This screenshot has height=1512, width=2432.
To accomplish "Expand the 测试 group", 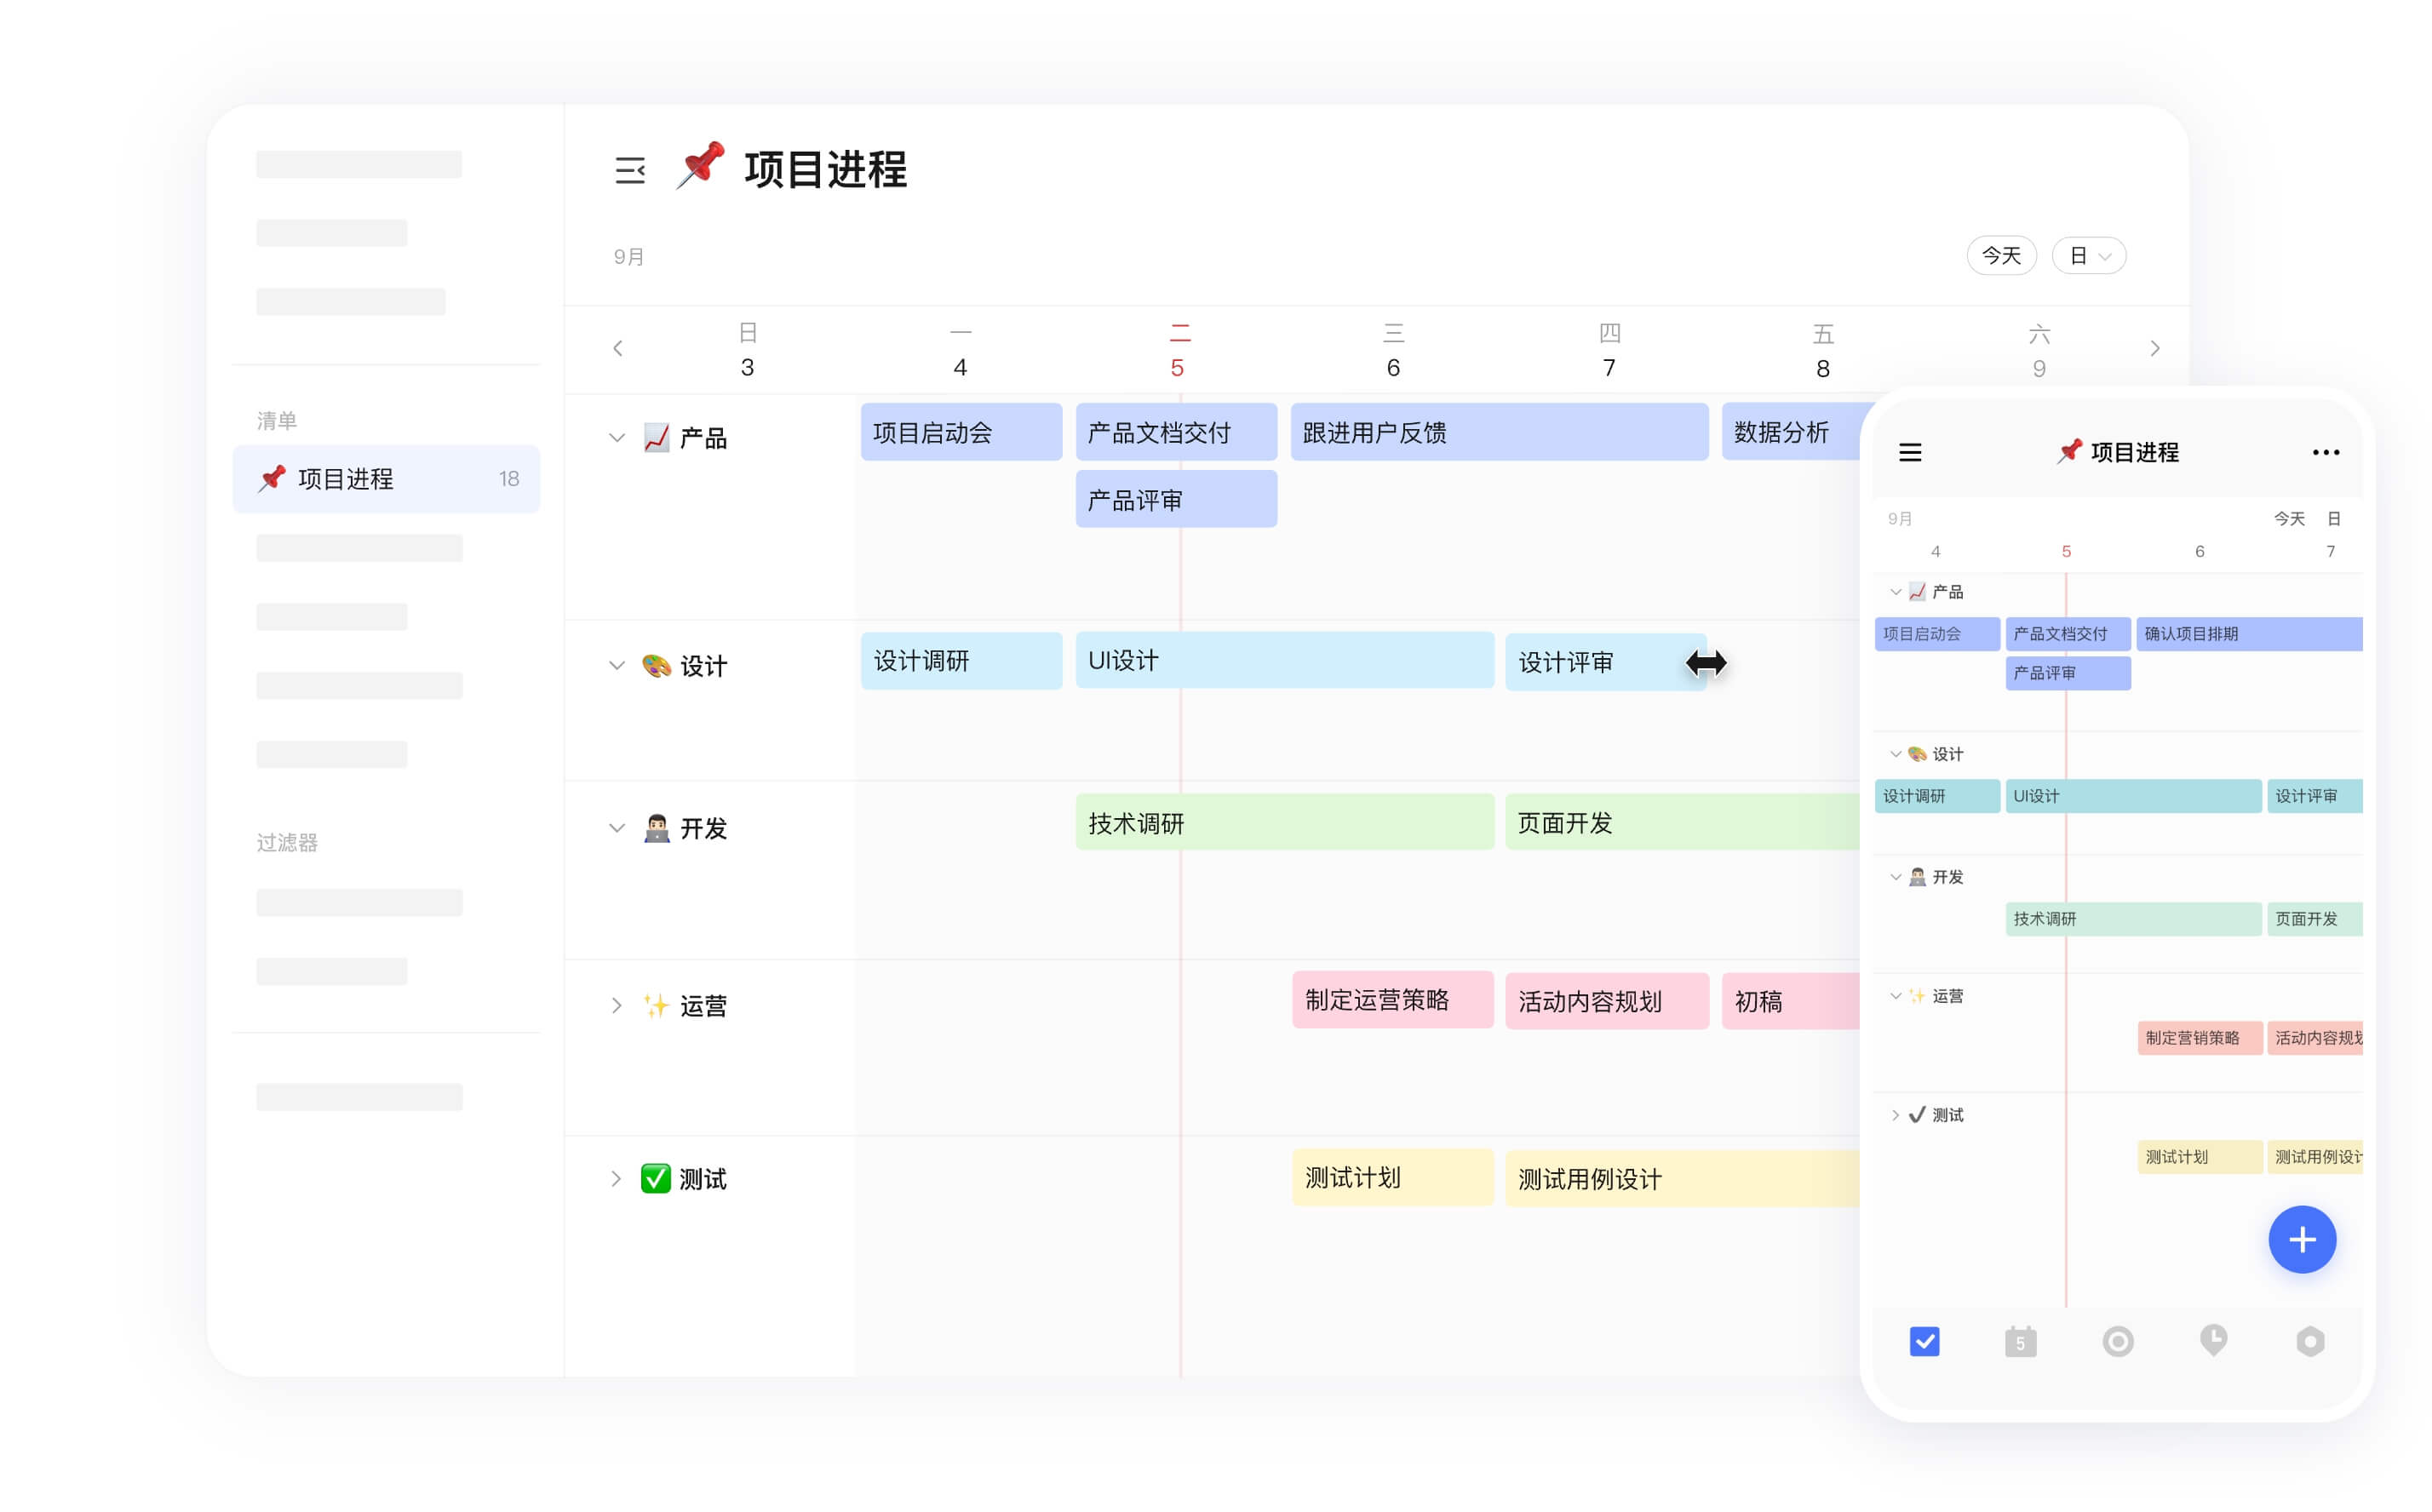I will [x=616, y=1178].
